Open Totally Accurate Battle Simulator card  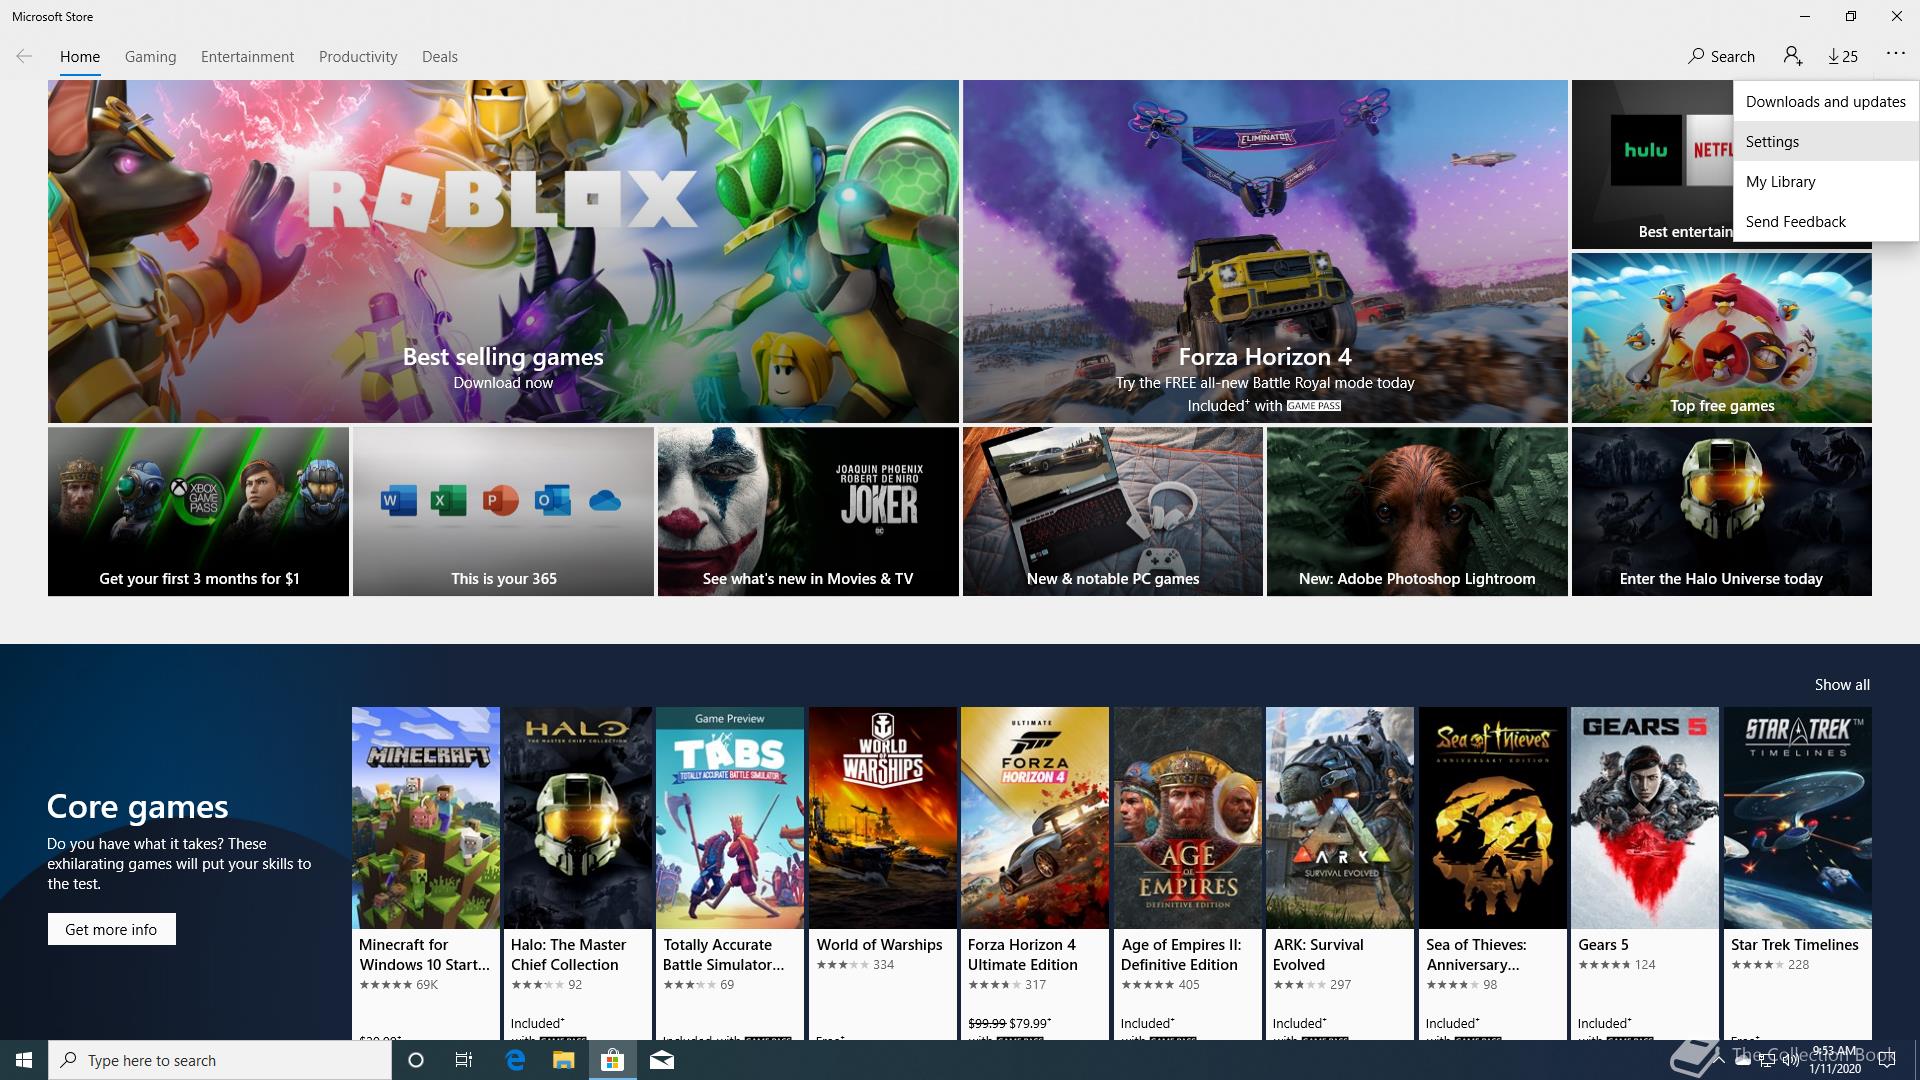pos(730,873)
